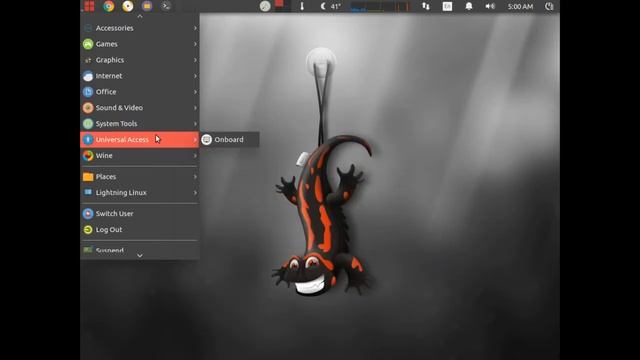Click the Sound & Video icon
This screenshot has width=640, height=360.
pyautogui.click(x=88, y=108)
